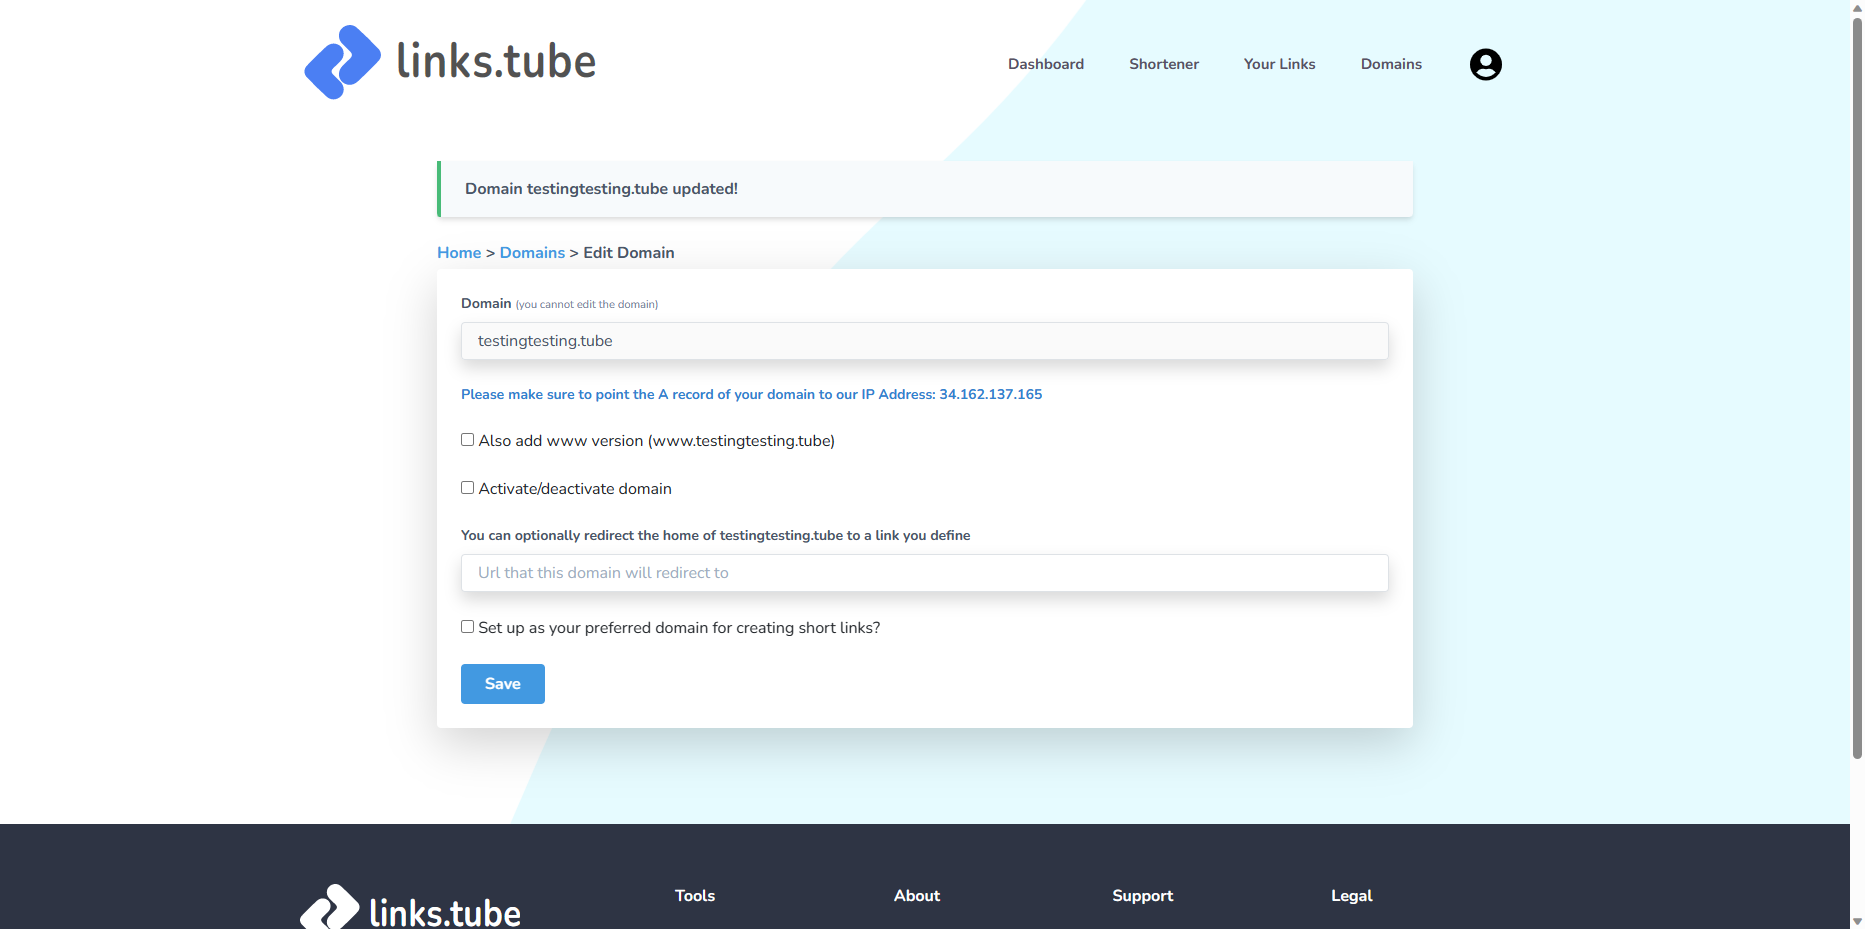Click the links.tube header logo
1865x929 pixels.
pos(450,62)
